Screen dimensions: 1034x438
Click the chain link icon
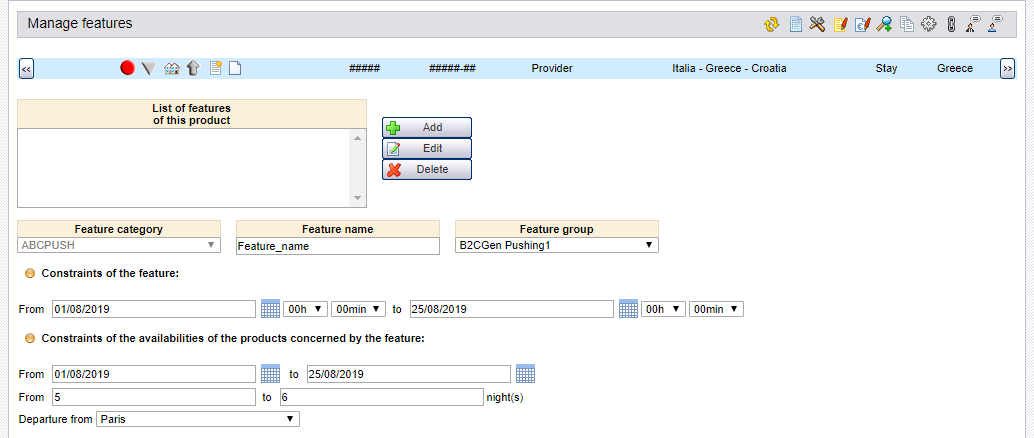951,24
